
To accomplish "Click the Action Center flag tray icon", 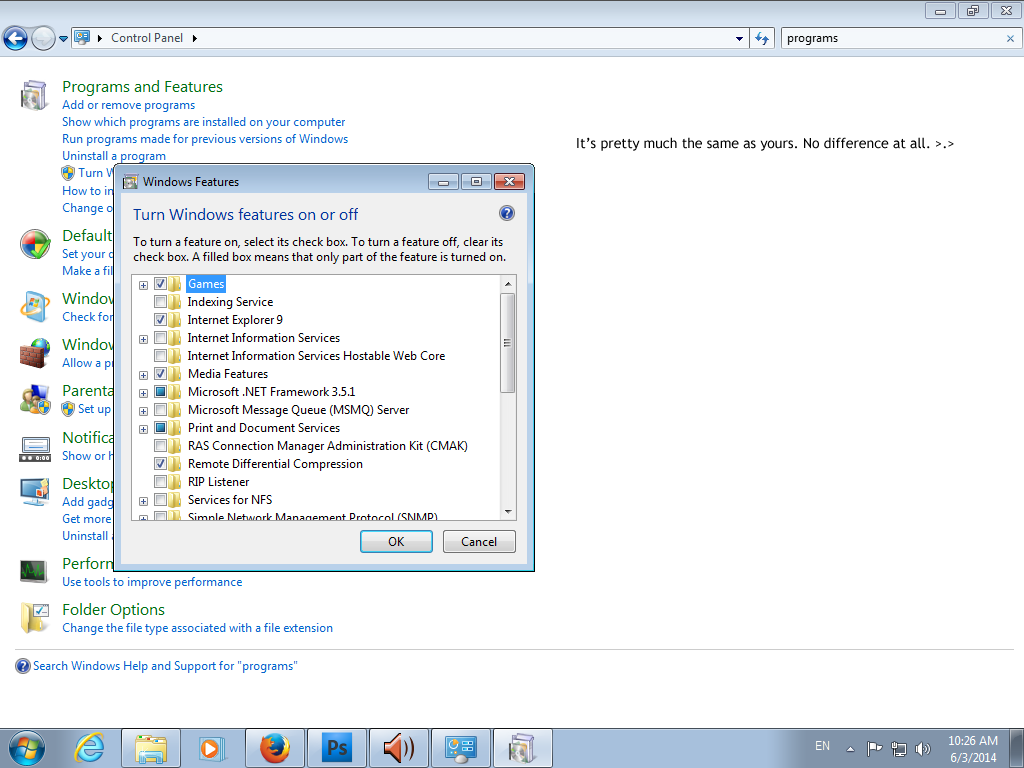I will (x=874, y=748).
